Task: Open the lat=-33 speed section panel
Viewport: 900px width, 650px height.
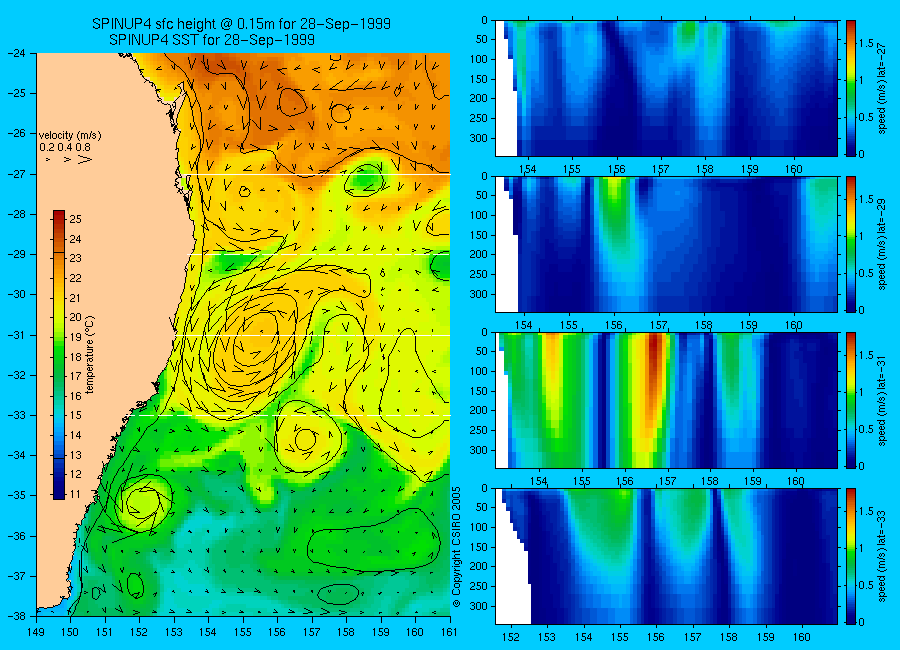Action: (x=666, y=556)
